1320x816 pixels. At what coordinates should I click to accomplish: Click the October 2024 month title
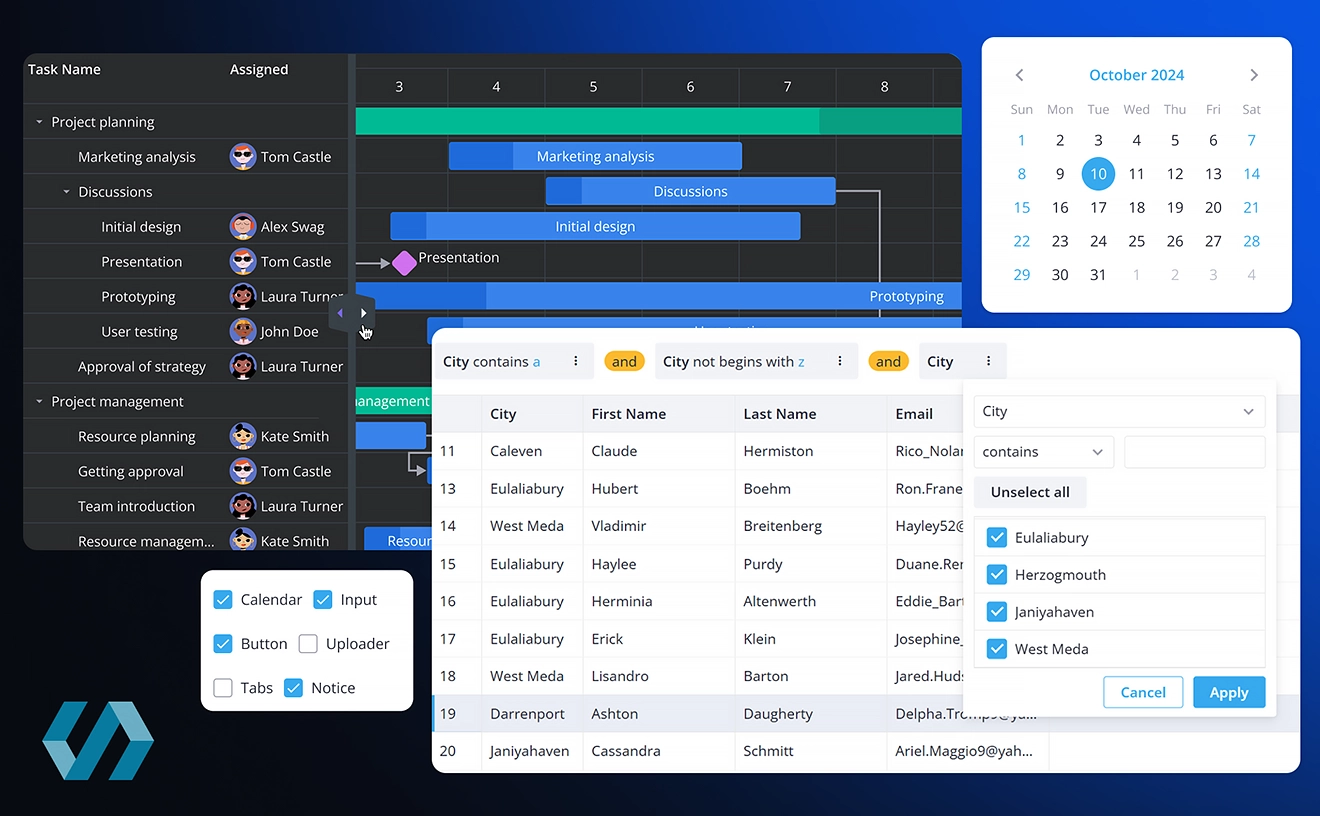tap(1136, 75)
